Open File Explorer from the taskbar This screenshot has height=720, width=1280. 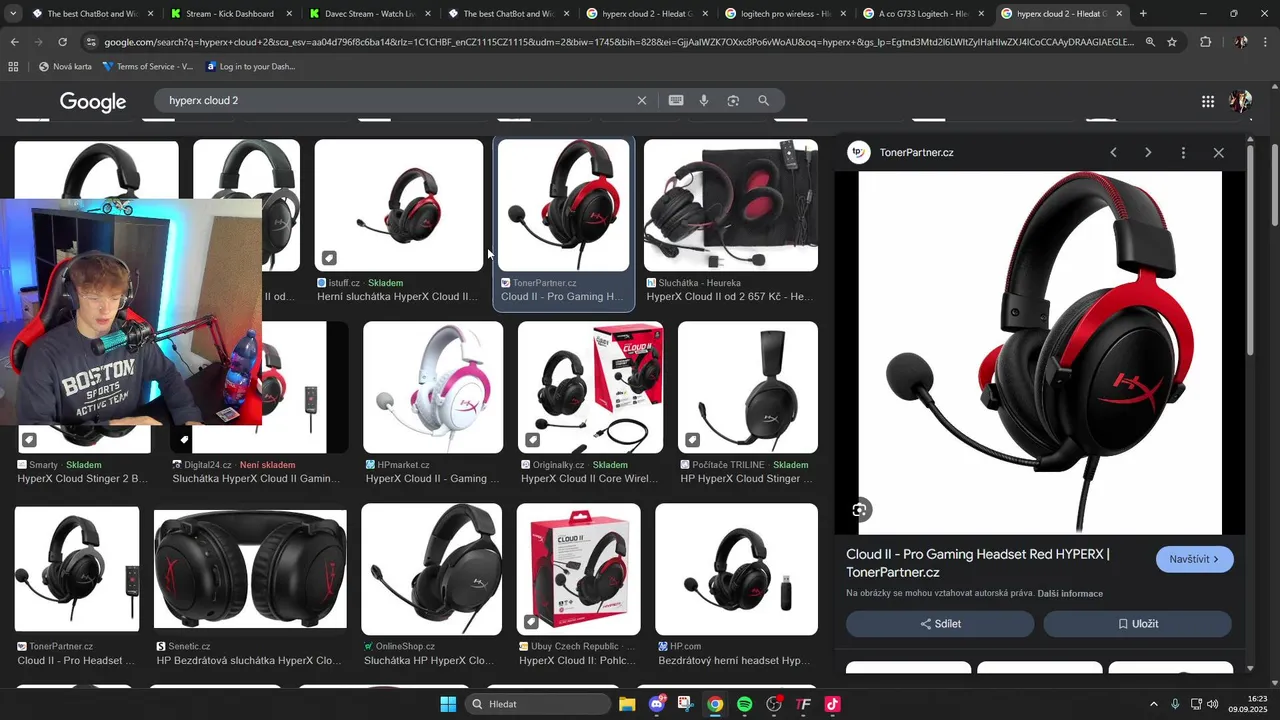(627, 704)
